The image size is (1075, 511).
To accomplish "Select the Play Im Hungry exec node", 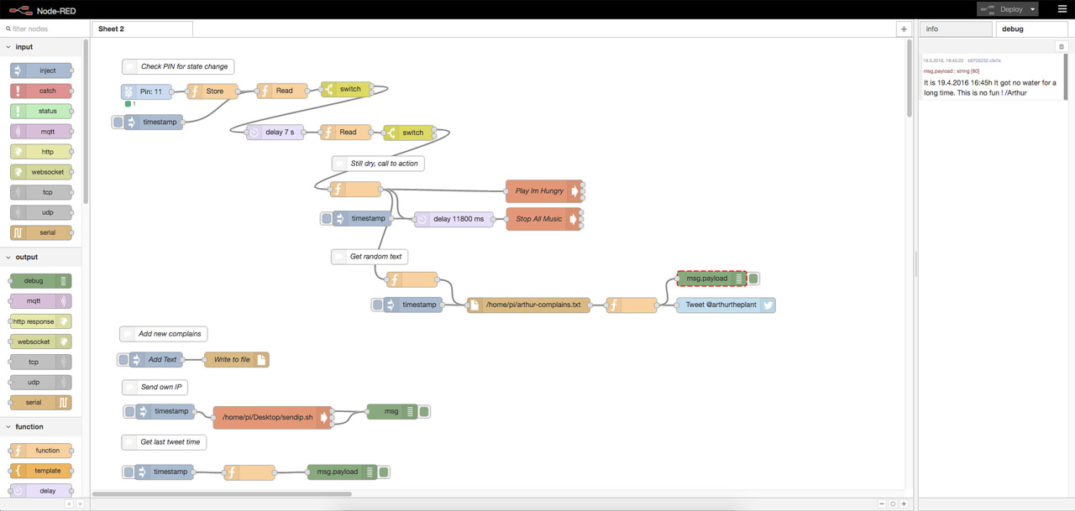I will pyautogui.click(x=544, y=191).
